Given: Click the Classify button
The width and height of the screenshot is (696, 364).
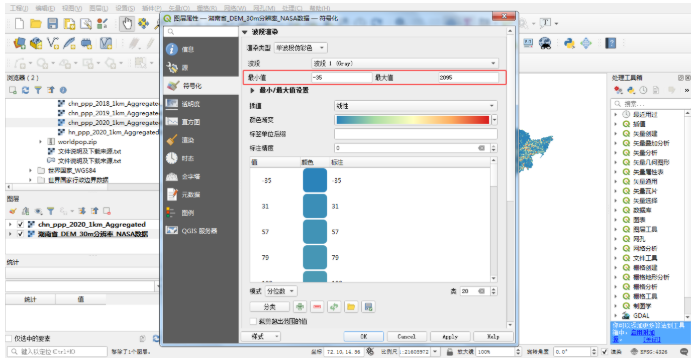Looking at the screenshot, I should click(x=270, y=307).
